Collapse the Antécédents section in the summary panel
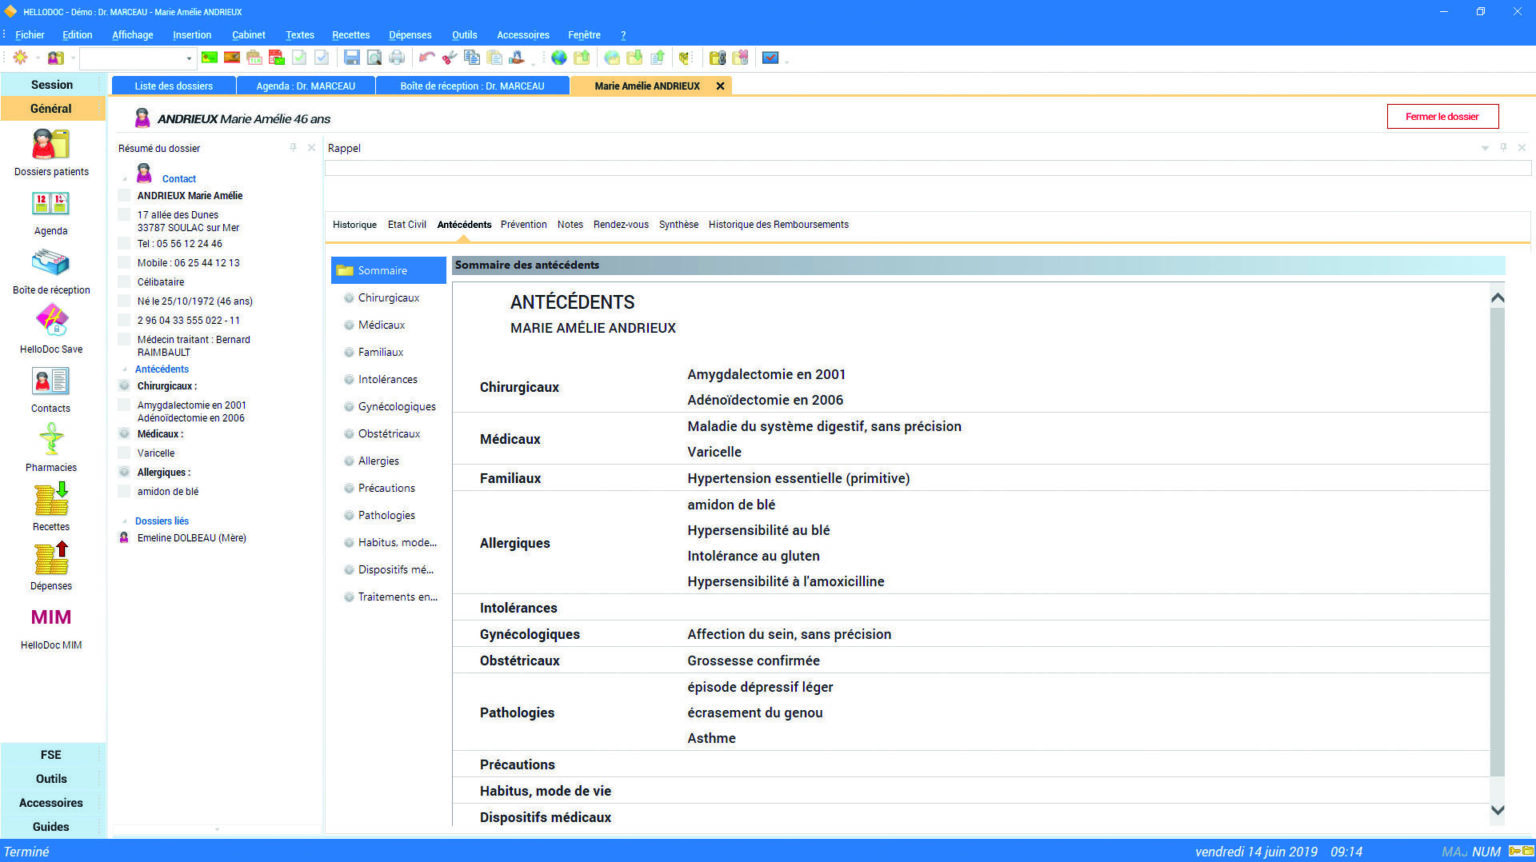This screenshot has height=862, width=1536. coord(124,369)
